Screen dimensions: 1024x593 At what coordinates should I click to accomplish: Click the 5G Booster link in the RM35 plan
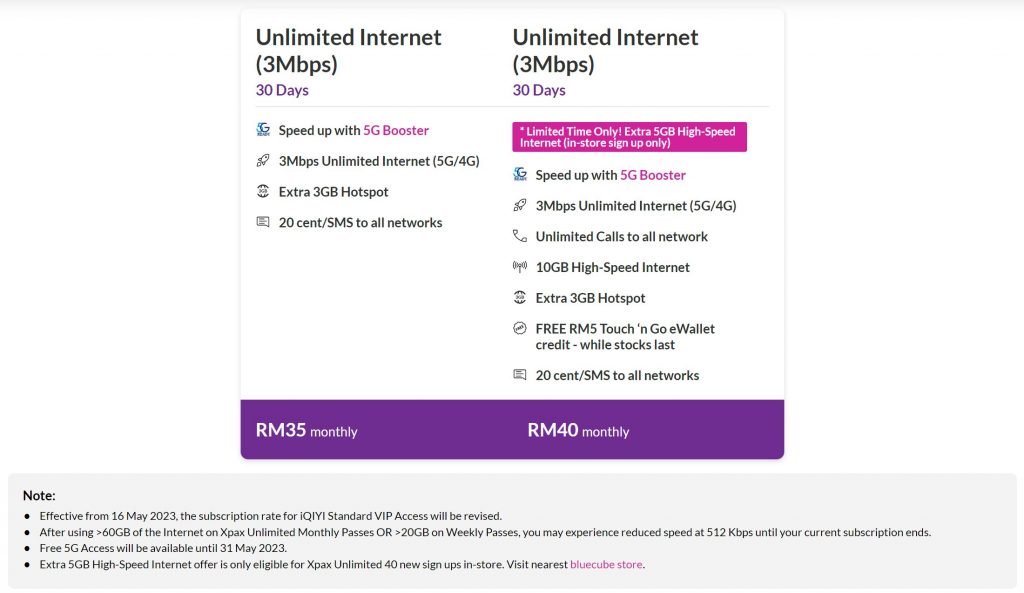tap(396, 130)
